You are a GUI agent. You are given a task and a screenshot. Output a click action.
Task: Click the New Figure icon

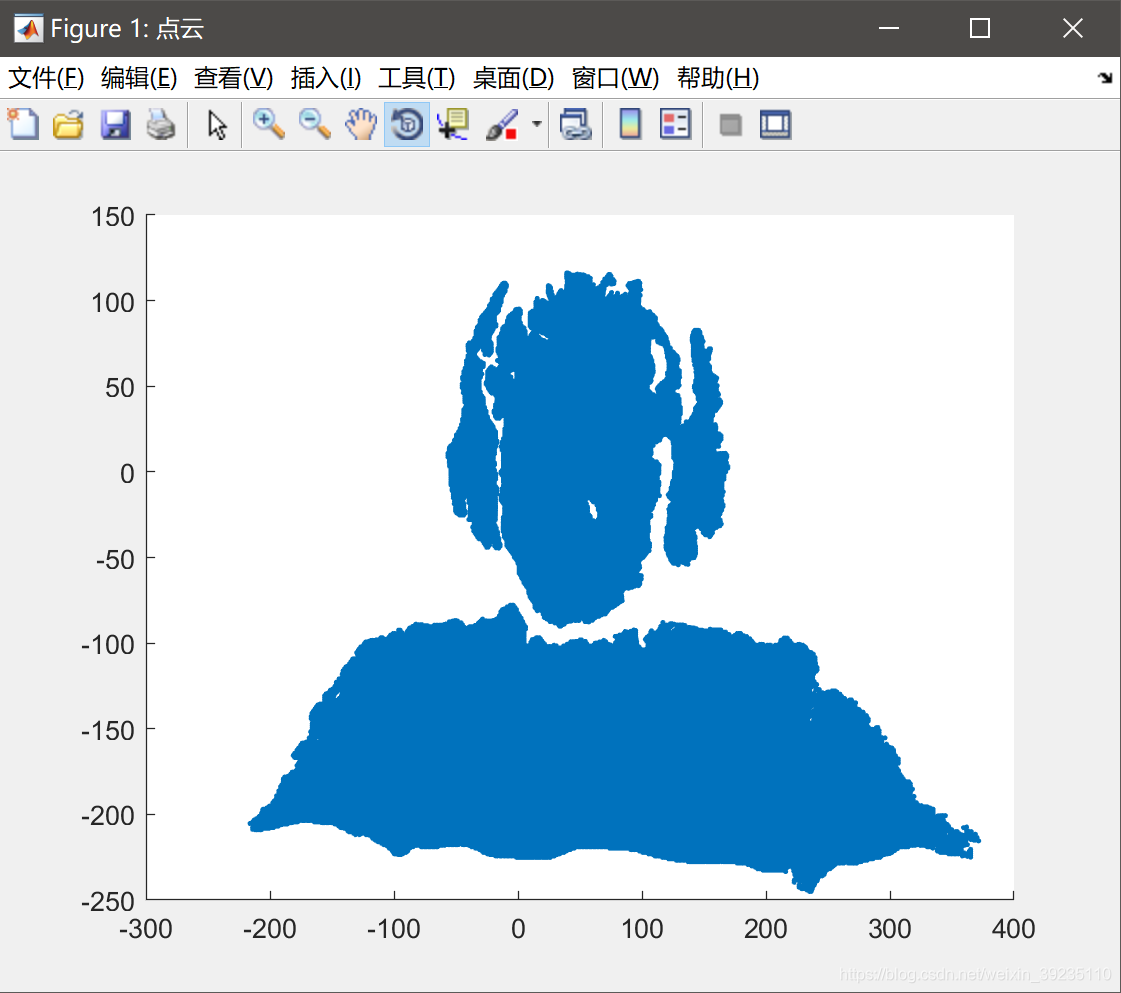coord(23,124)
